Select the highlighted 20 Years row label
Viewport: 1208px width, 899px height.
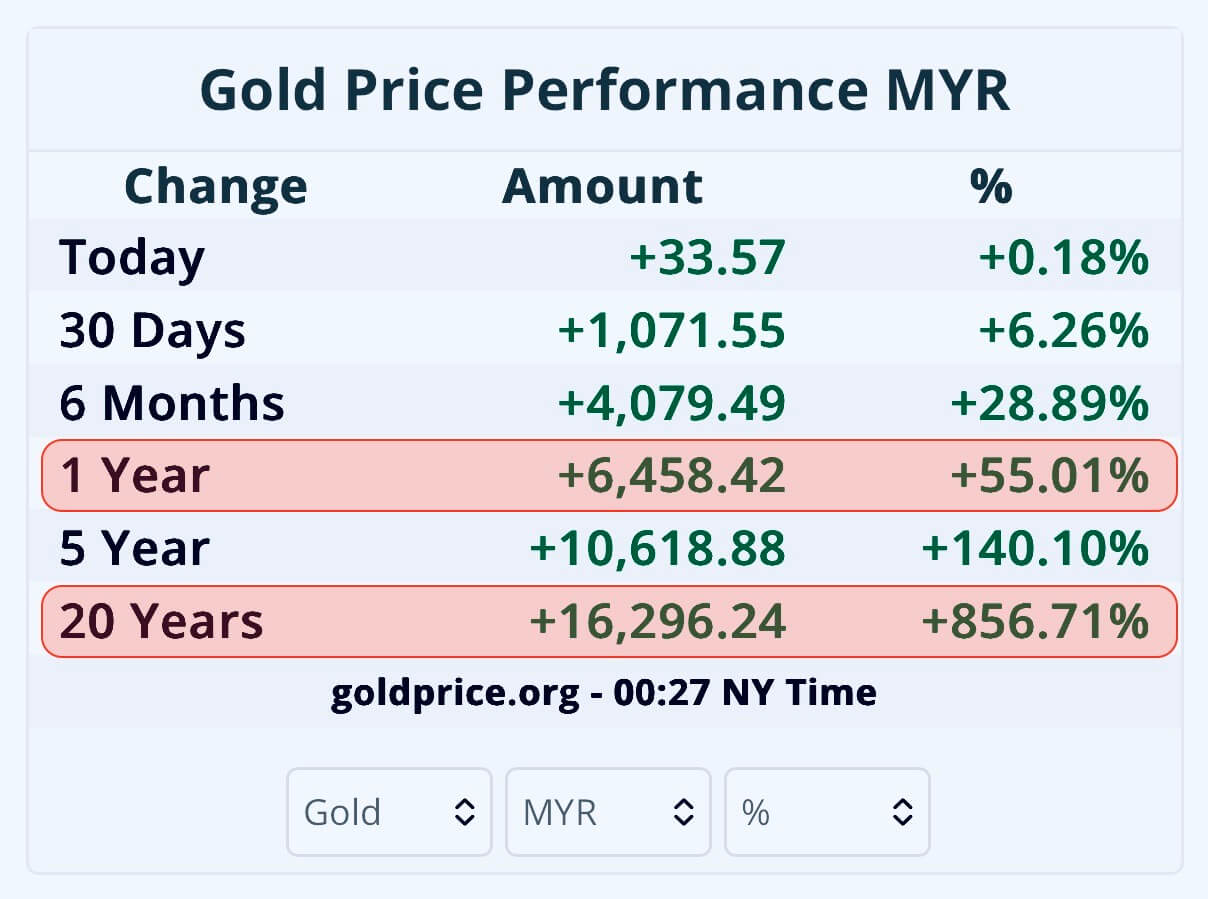click(162, 622)
